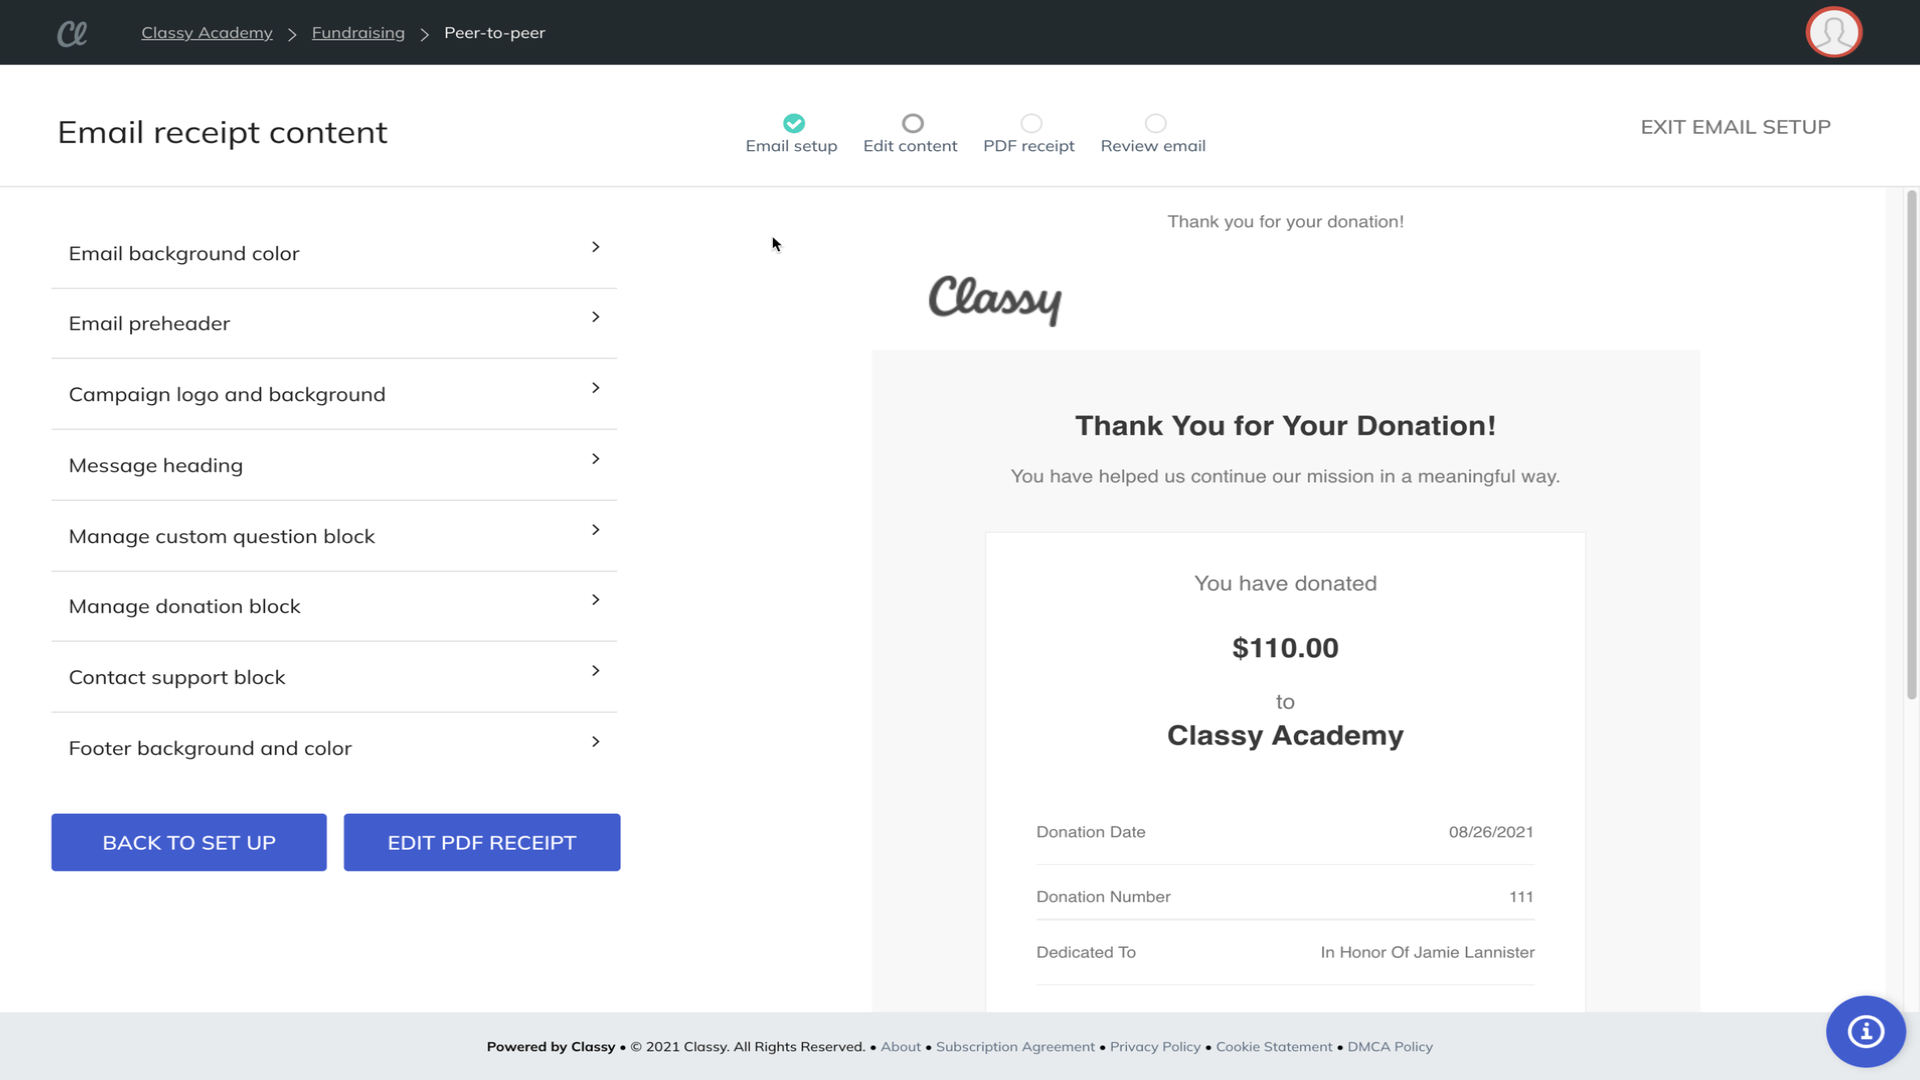Viewport: 1920px width, 1080px height.
Task: Click the BACK TO SET UP button
Action: click(x=189, y=841)
